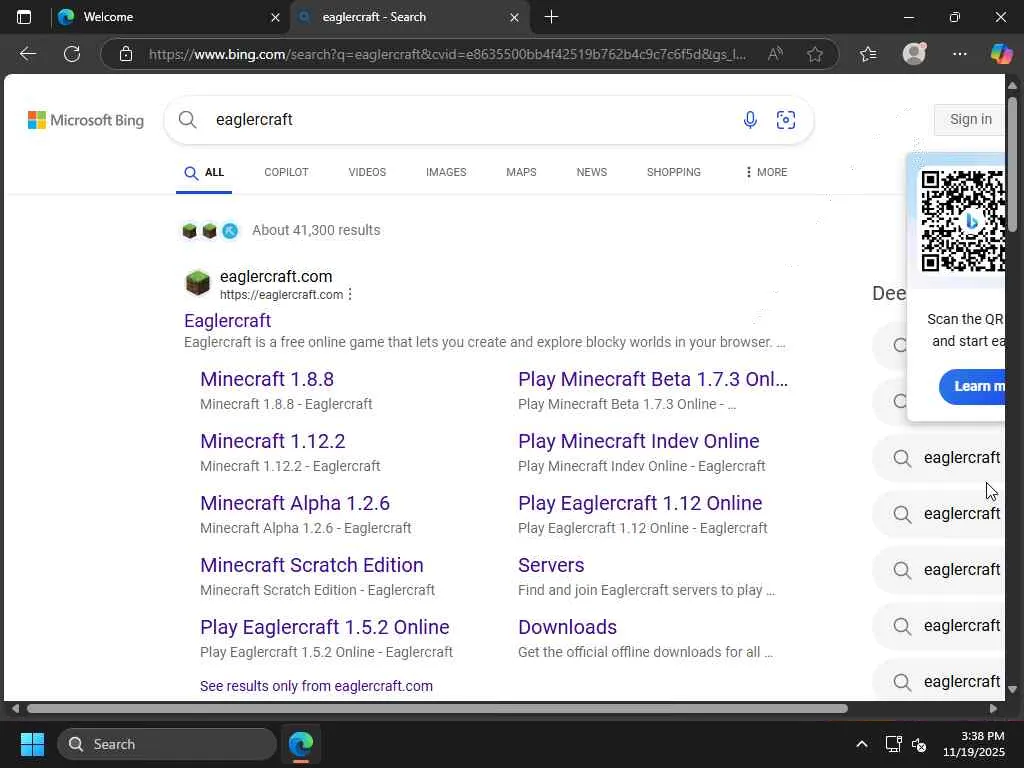Image resolution: width=1024 pixels, height=768 pixels.
Task: Open Read Aloud in the address bar
Action: coord(775,54)
